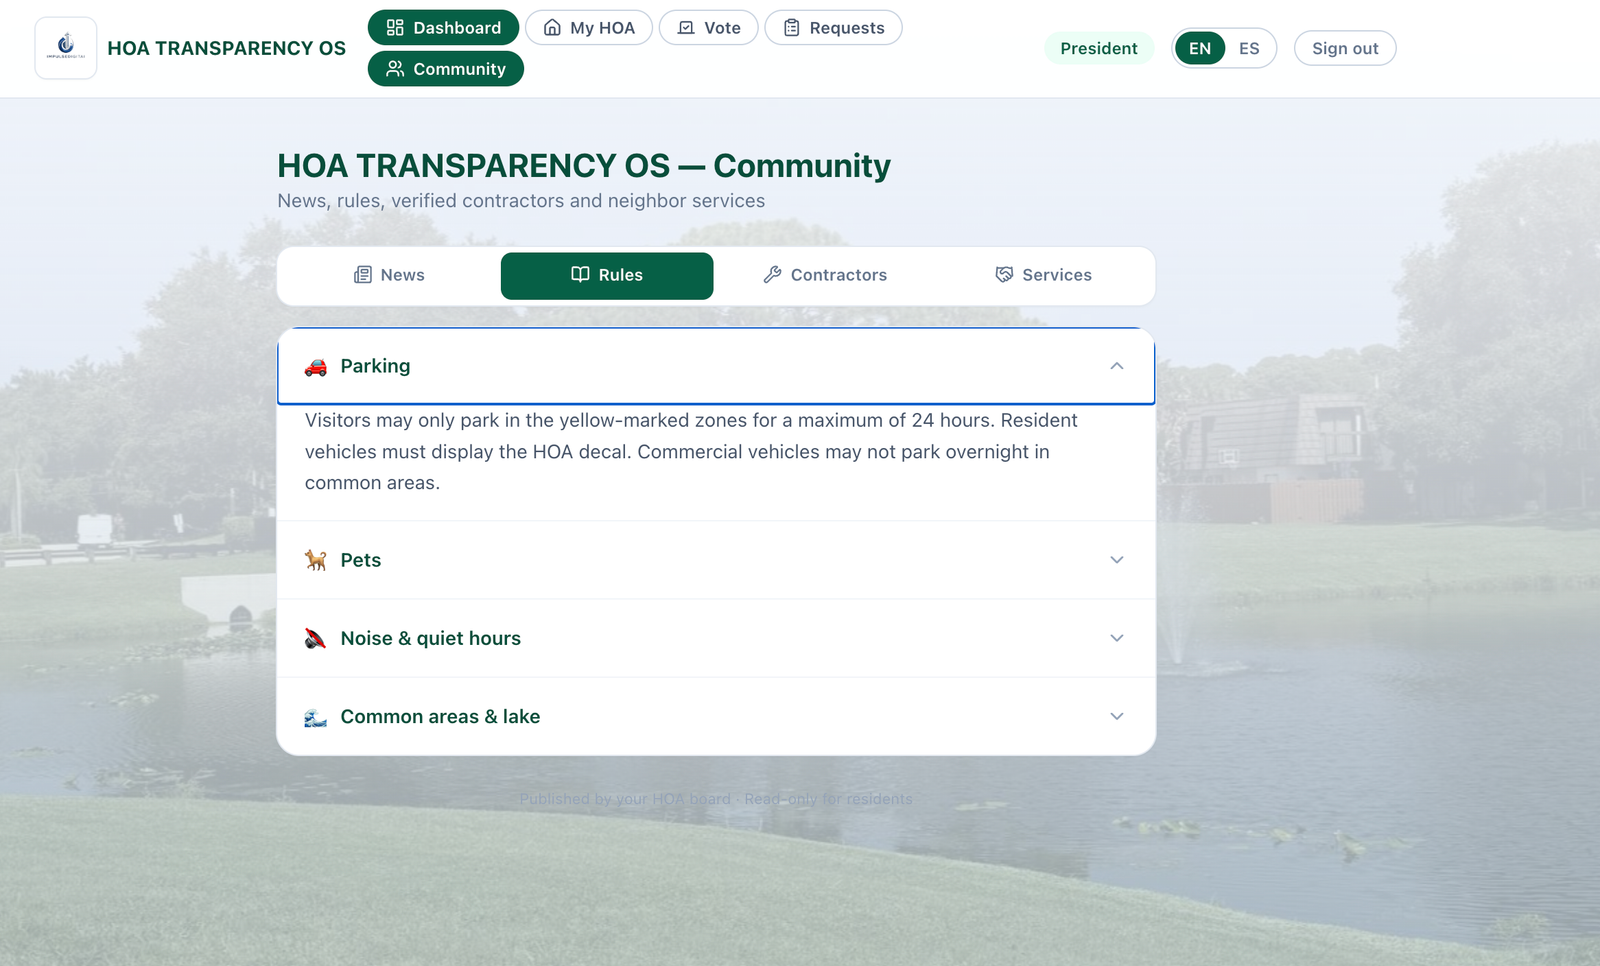Viewport: 1600px width, 966px height.
Task: Select the Rules tab
Action: [x=607, y=275]
